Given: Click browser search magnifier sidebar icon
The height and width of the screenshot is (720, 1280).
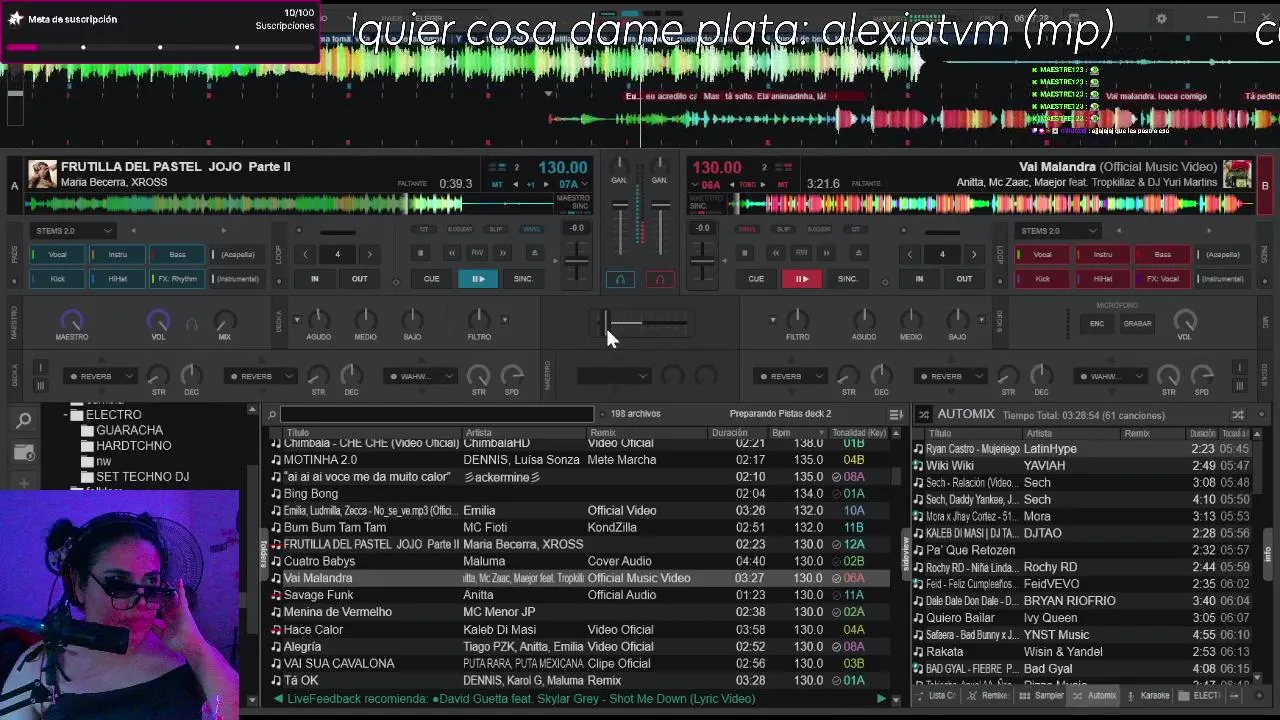Looking at the screenshot, I should pos(24,421).
